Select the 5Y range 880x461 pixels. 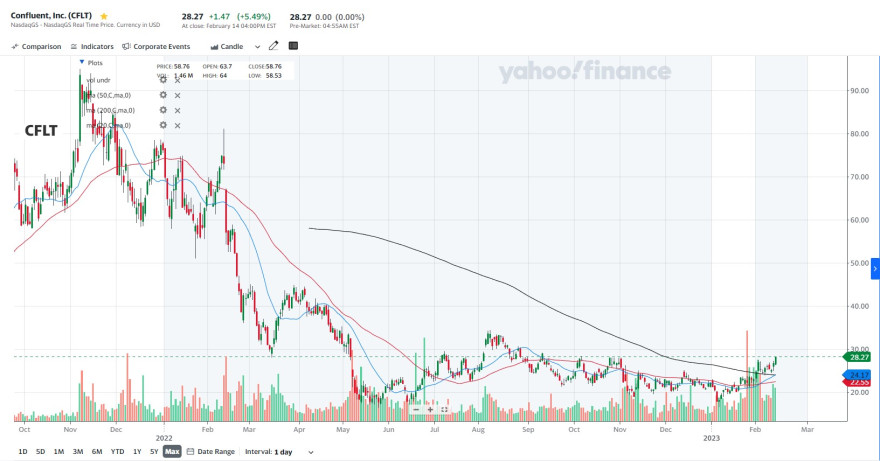(154, 451)
